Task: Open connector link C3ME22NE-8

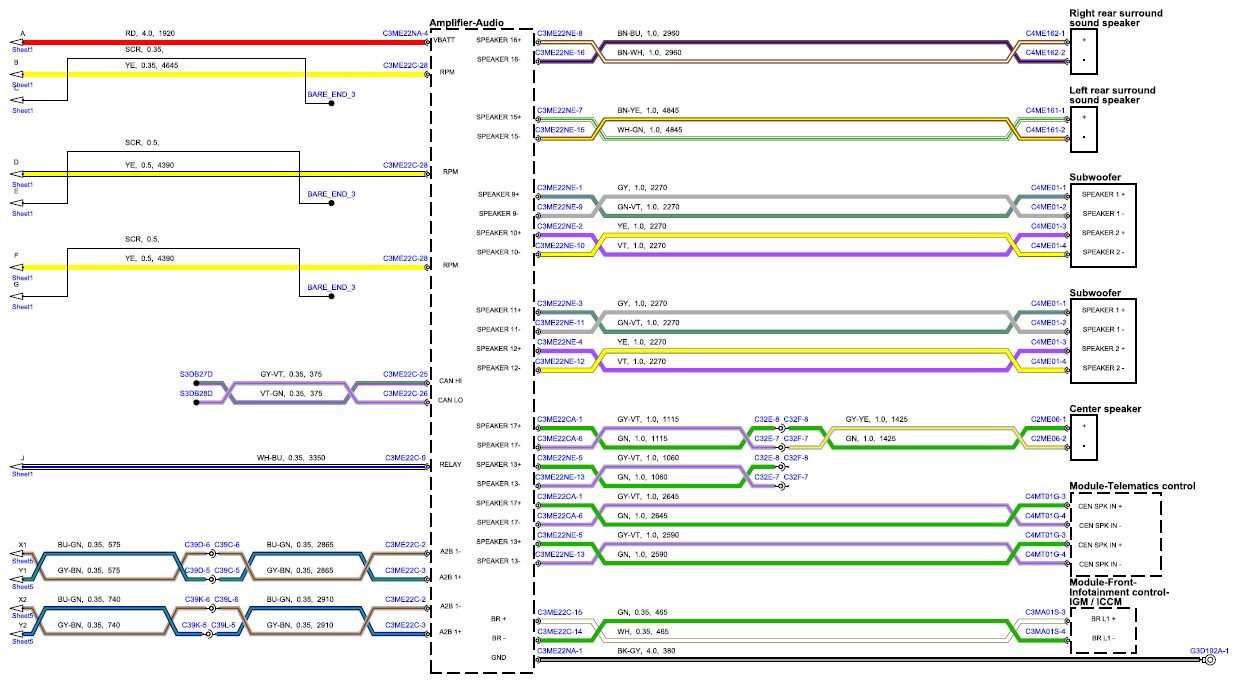Action: [560, 33]
